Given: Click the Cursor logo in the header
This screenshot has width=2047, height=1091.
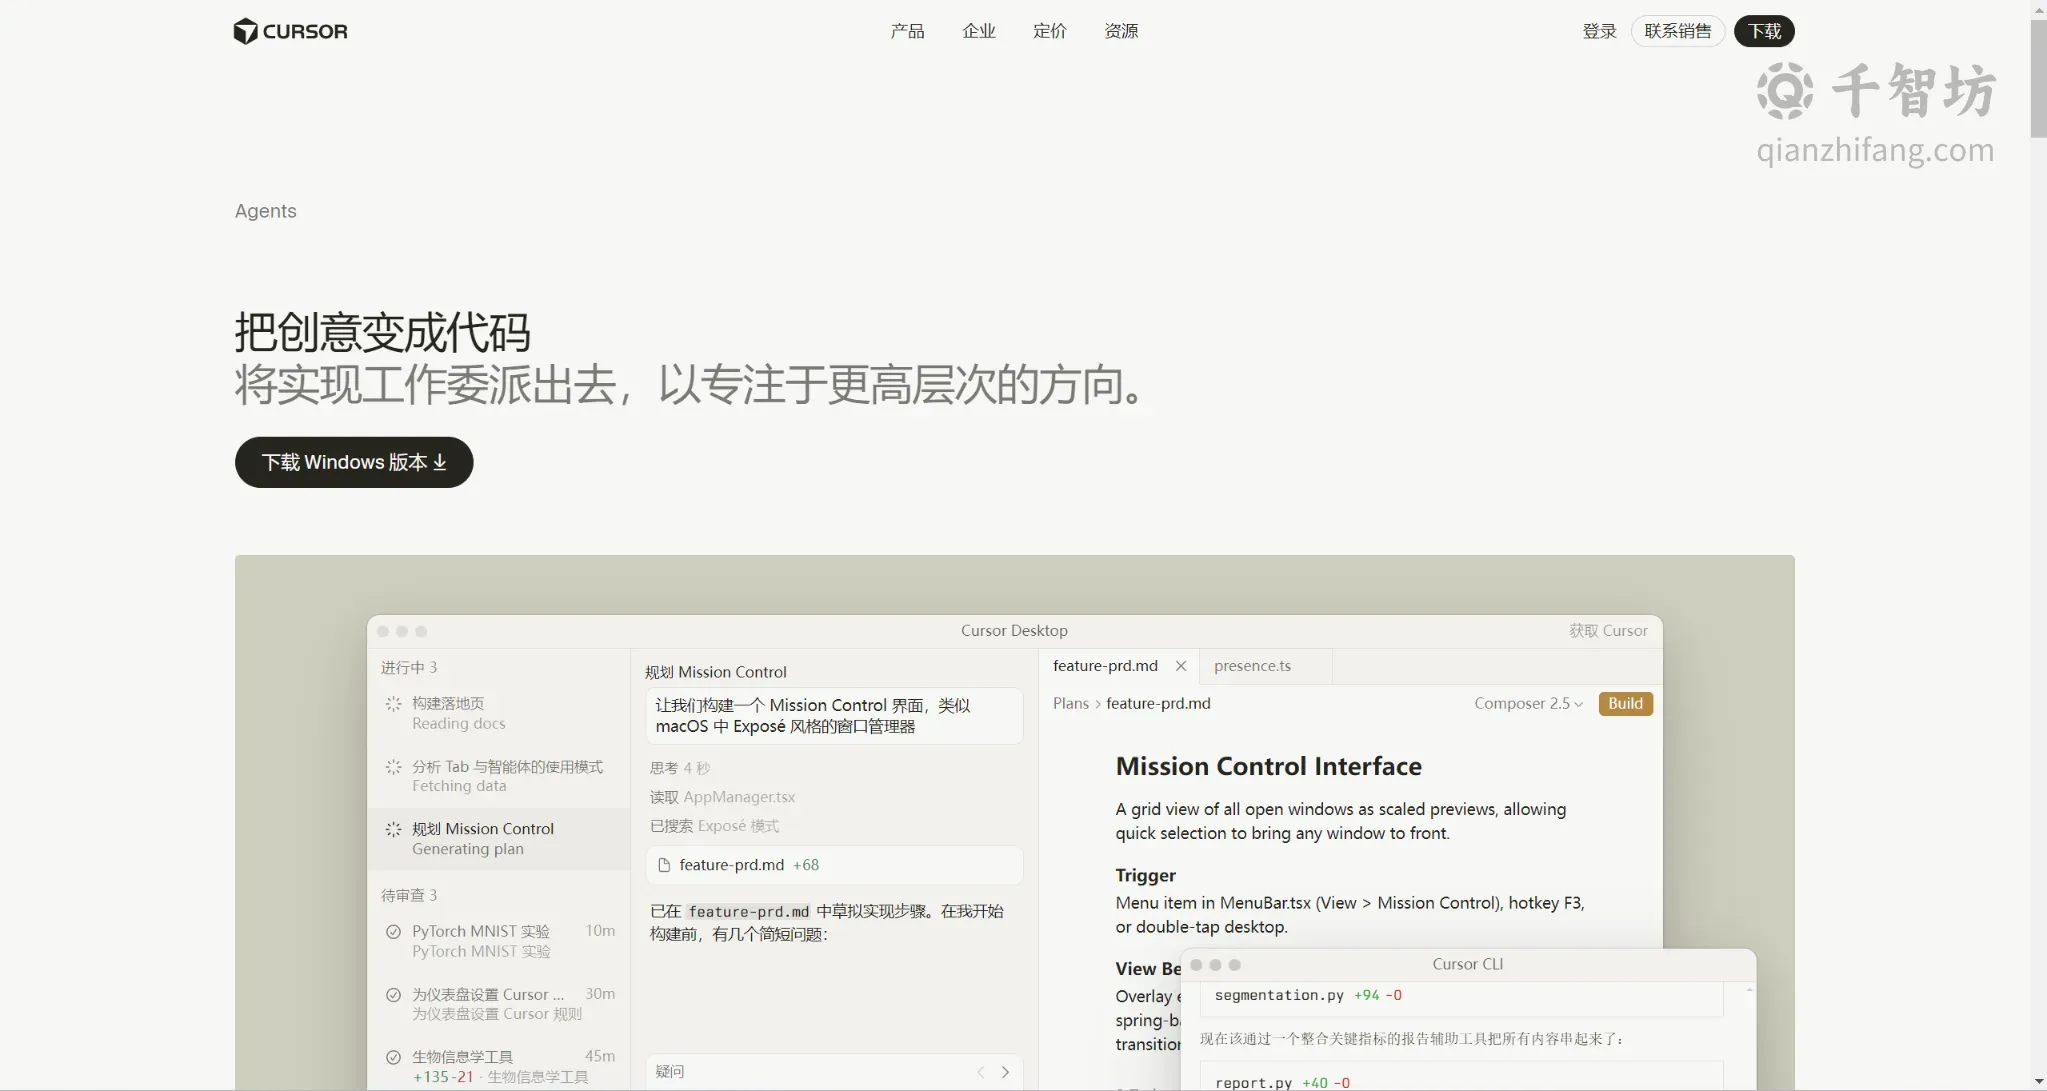Looking at the screenshot, I should [290, 31].
